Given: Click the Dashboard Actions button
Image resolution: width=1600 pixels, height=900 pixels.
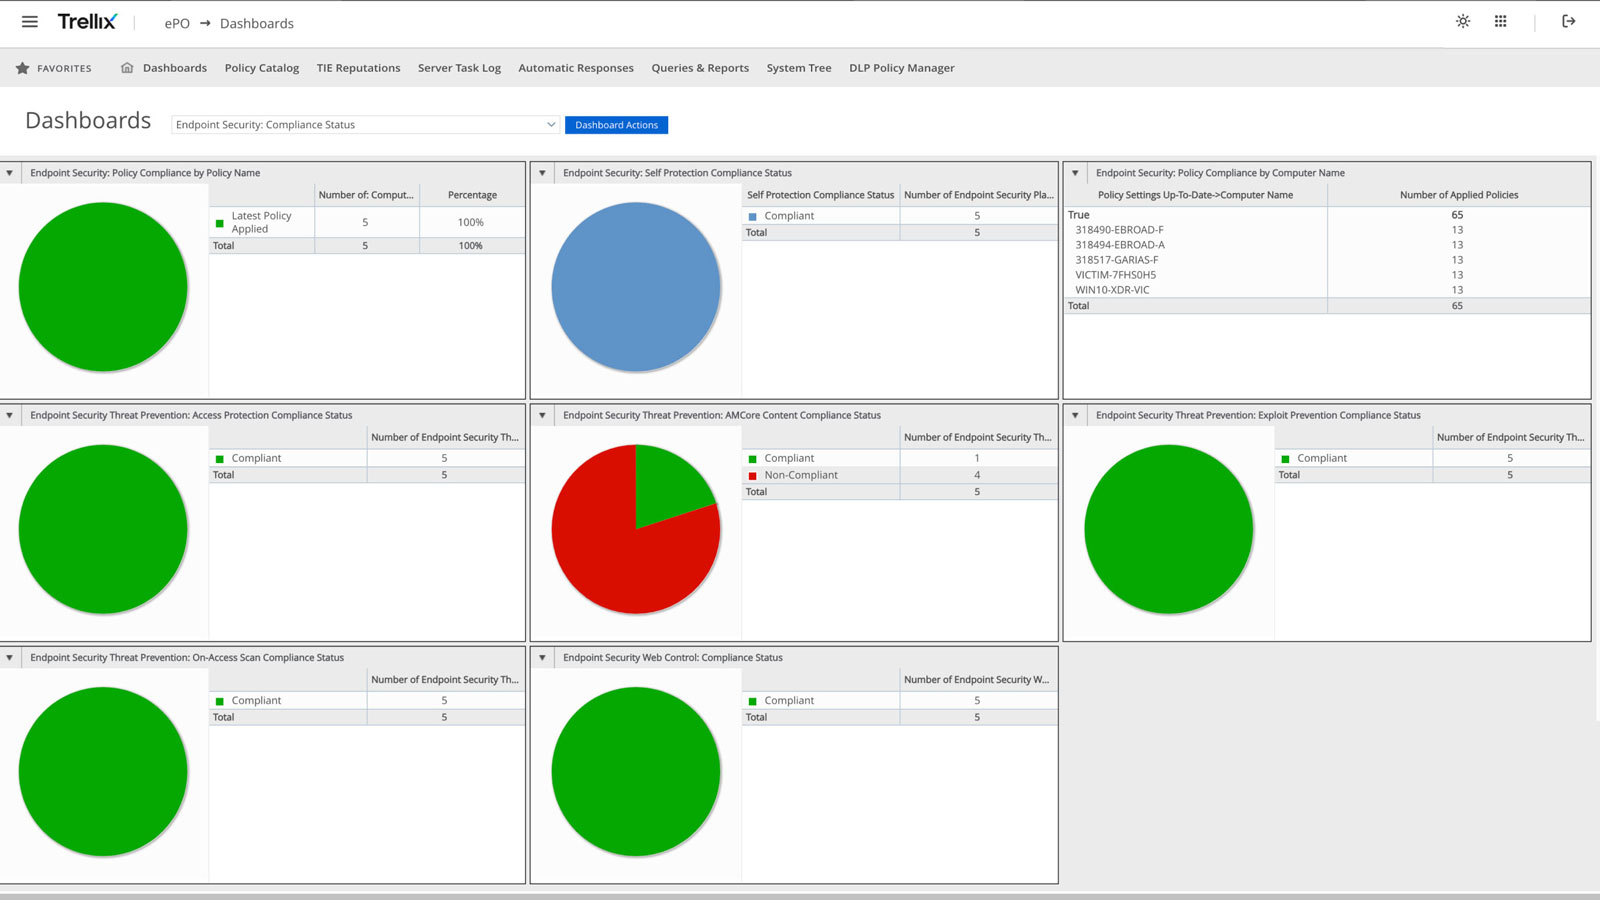Looking at the screenshot, I should pos(616,125).
